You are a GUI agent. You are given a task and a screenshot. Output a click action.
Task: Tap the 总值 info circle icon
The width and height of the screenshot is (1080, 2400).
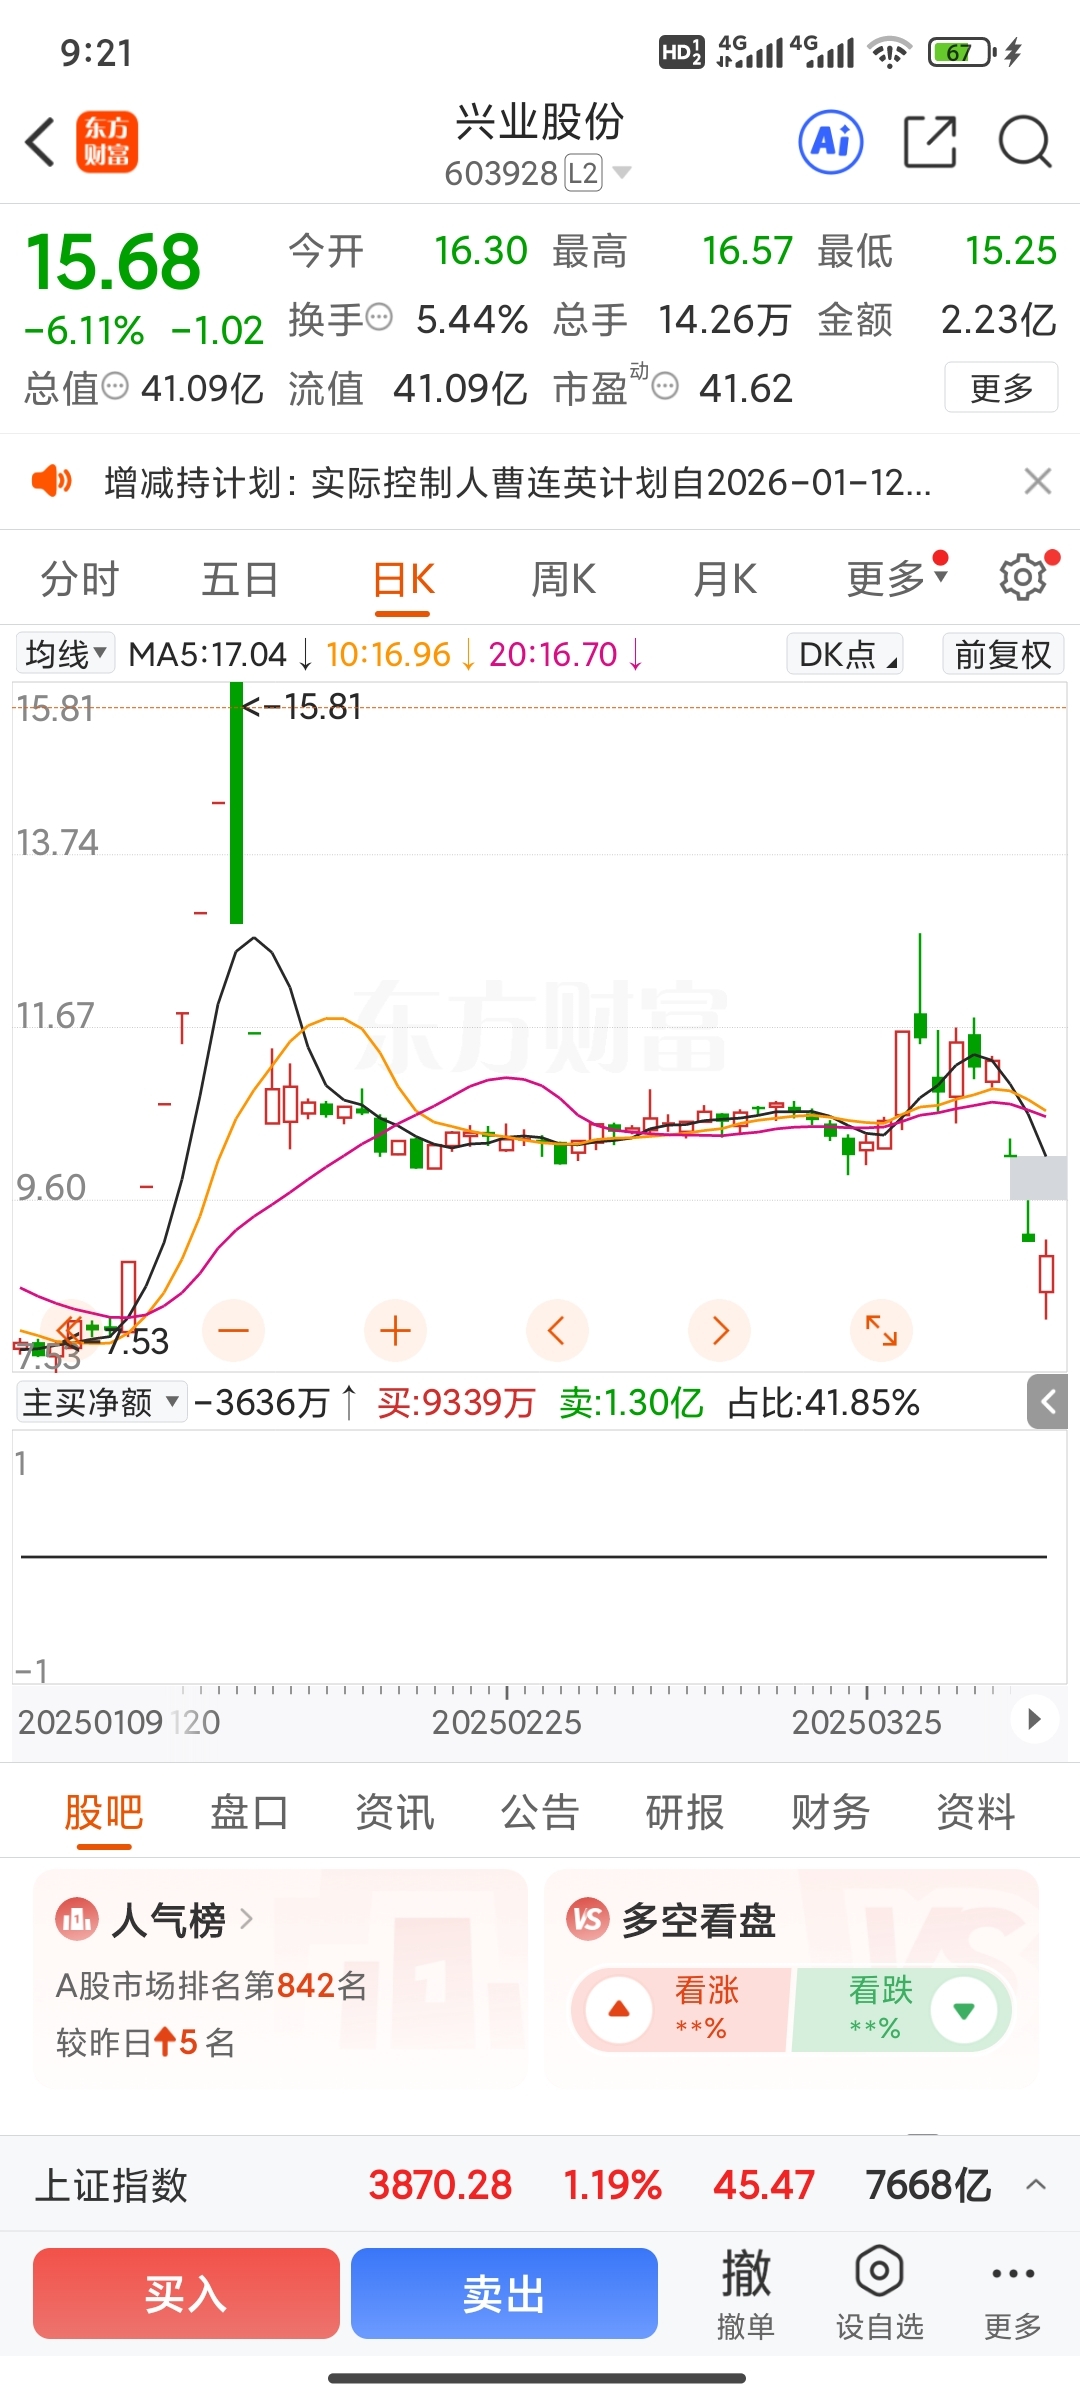click(115, 385)
